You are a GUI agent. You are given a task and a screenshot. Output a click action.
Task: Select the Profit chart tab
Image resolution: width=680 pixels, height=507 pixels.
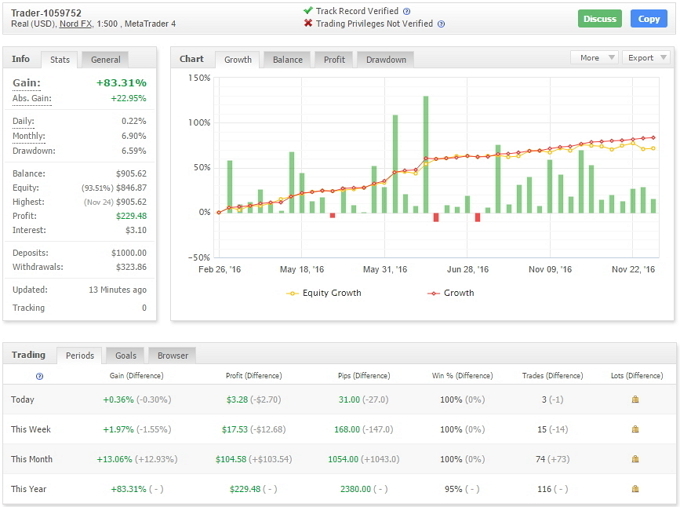(x=334, y=60)
